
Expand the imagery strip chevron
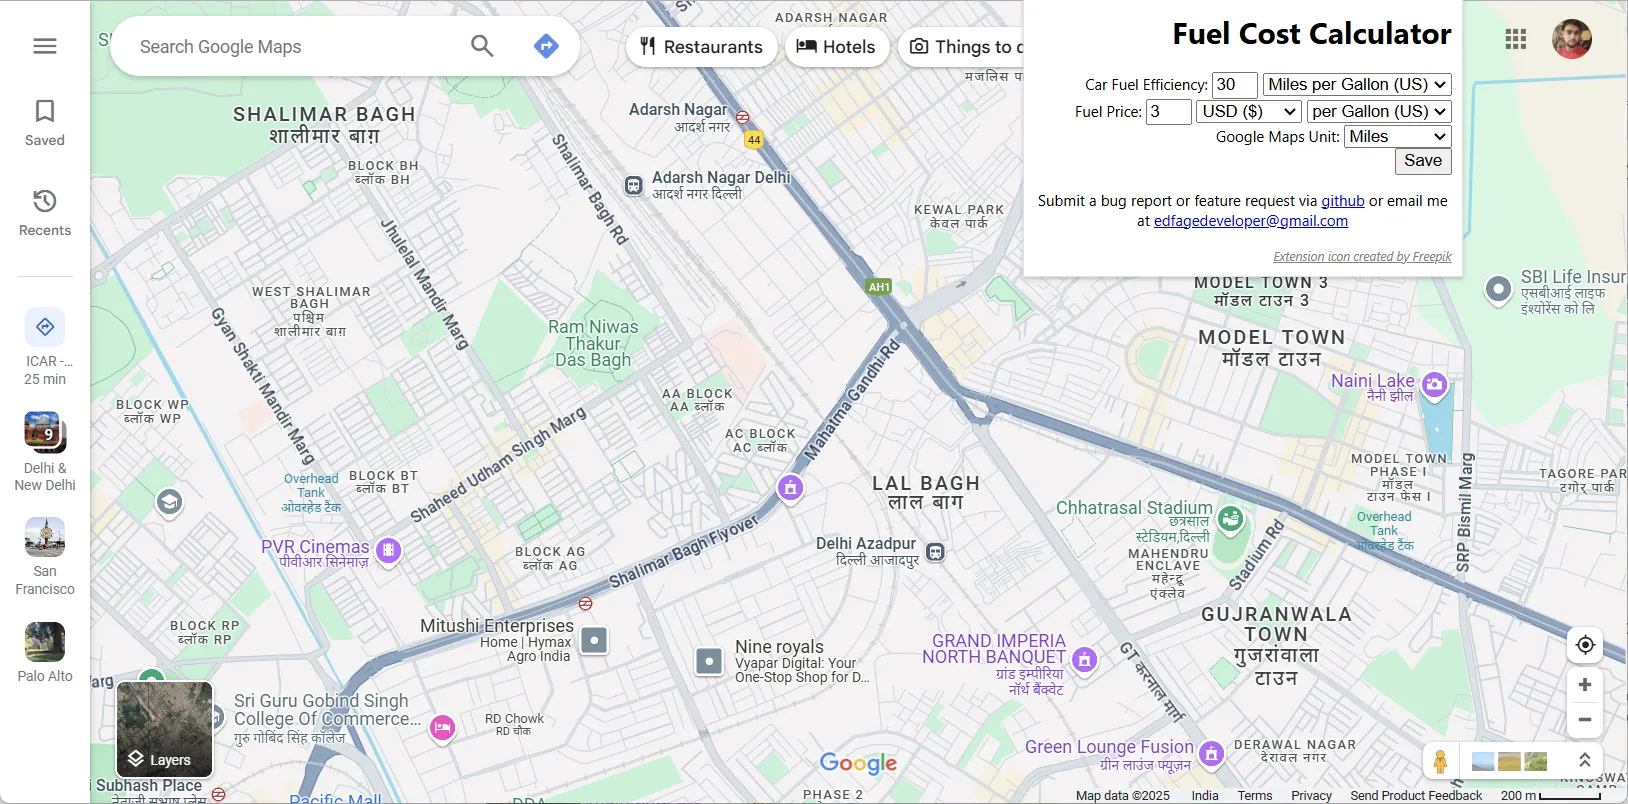coord(1585,760)
